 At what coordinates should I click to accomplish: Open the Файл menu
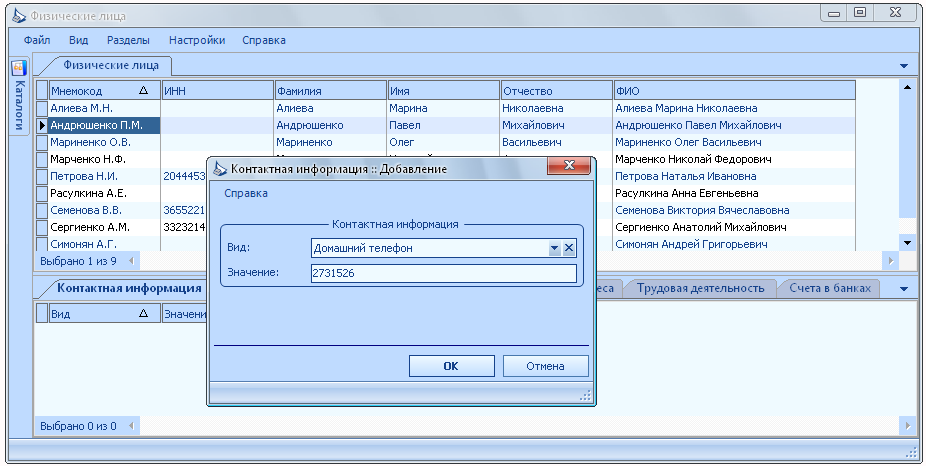(37, 40)
